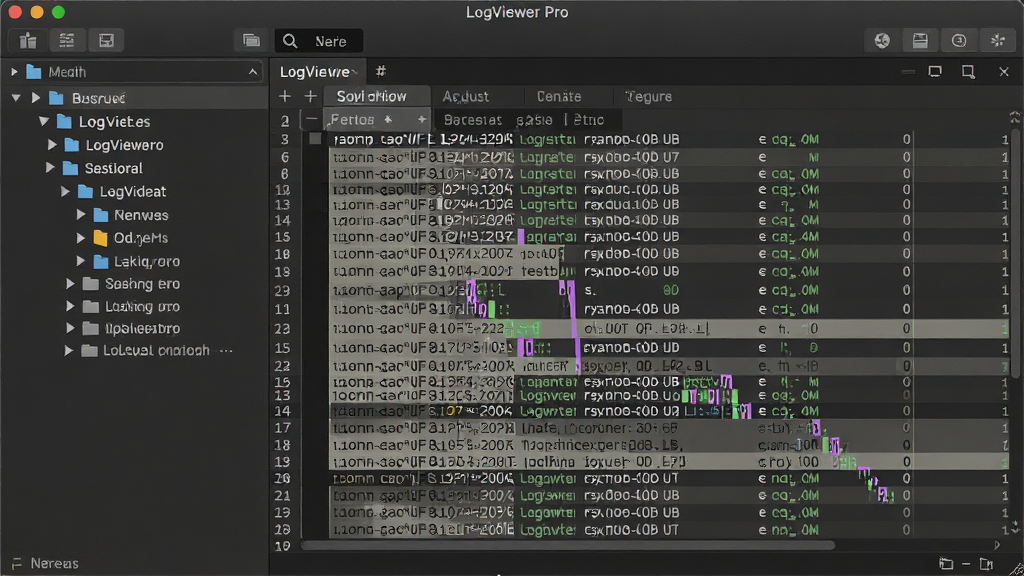Screen dimensions: 1024x576
Task: Click the Bacestat column label
Action: pos(473,120)
